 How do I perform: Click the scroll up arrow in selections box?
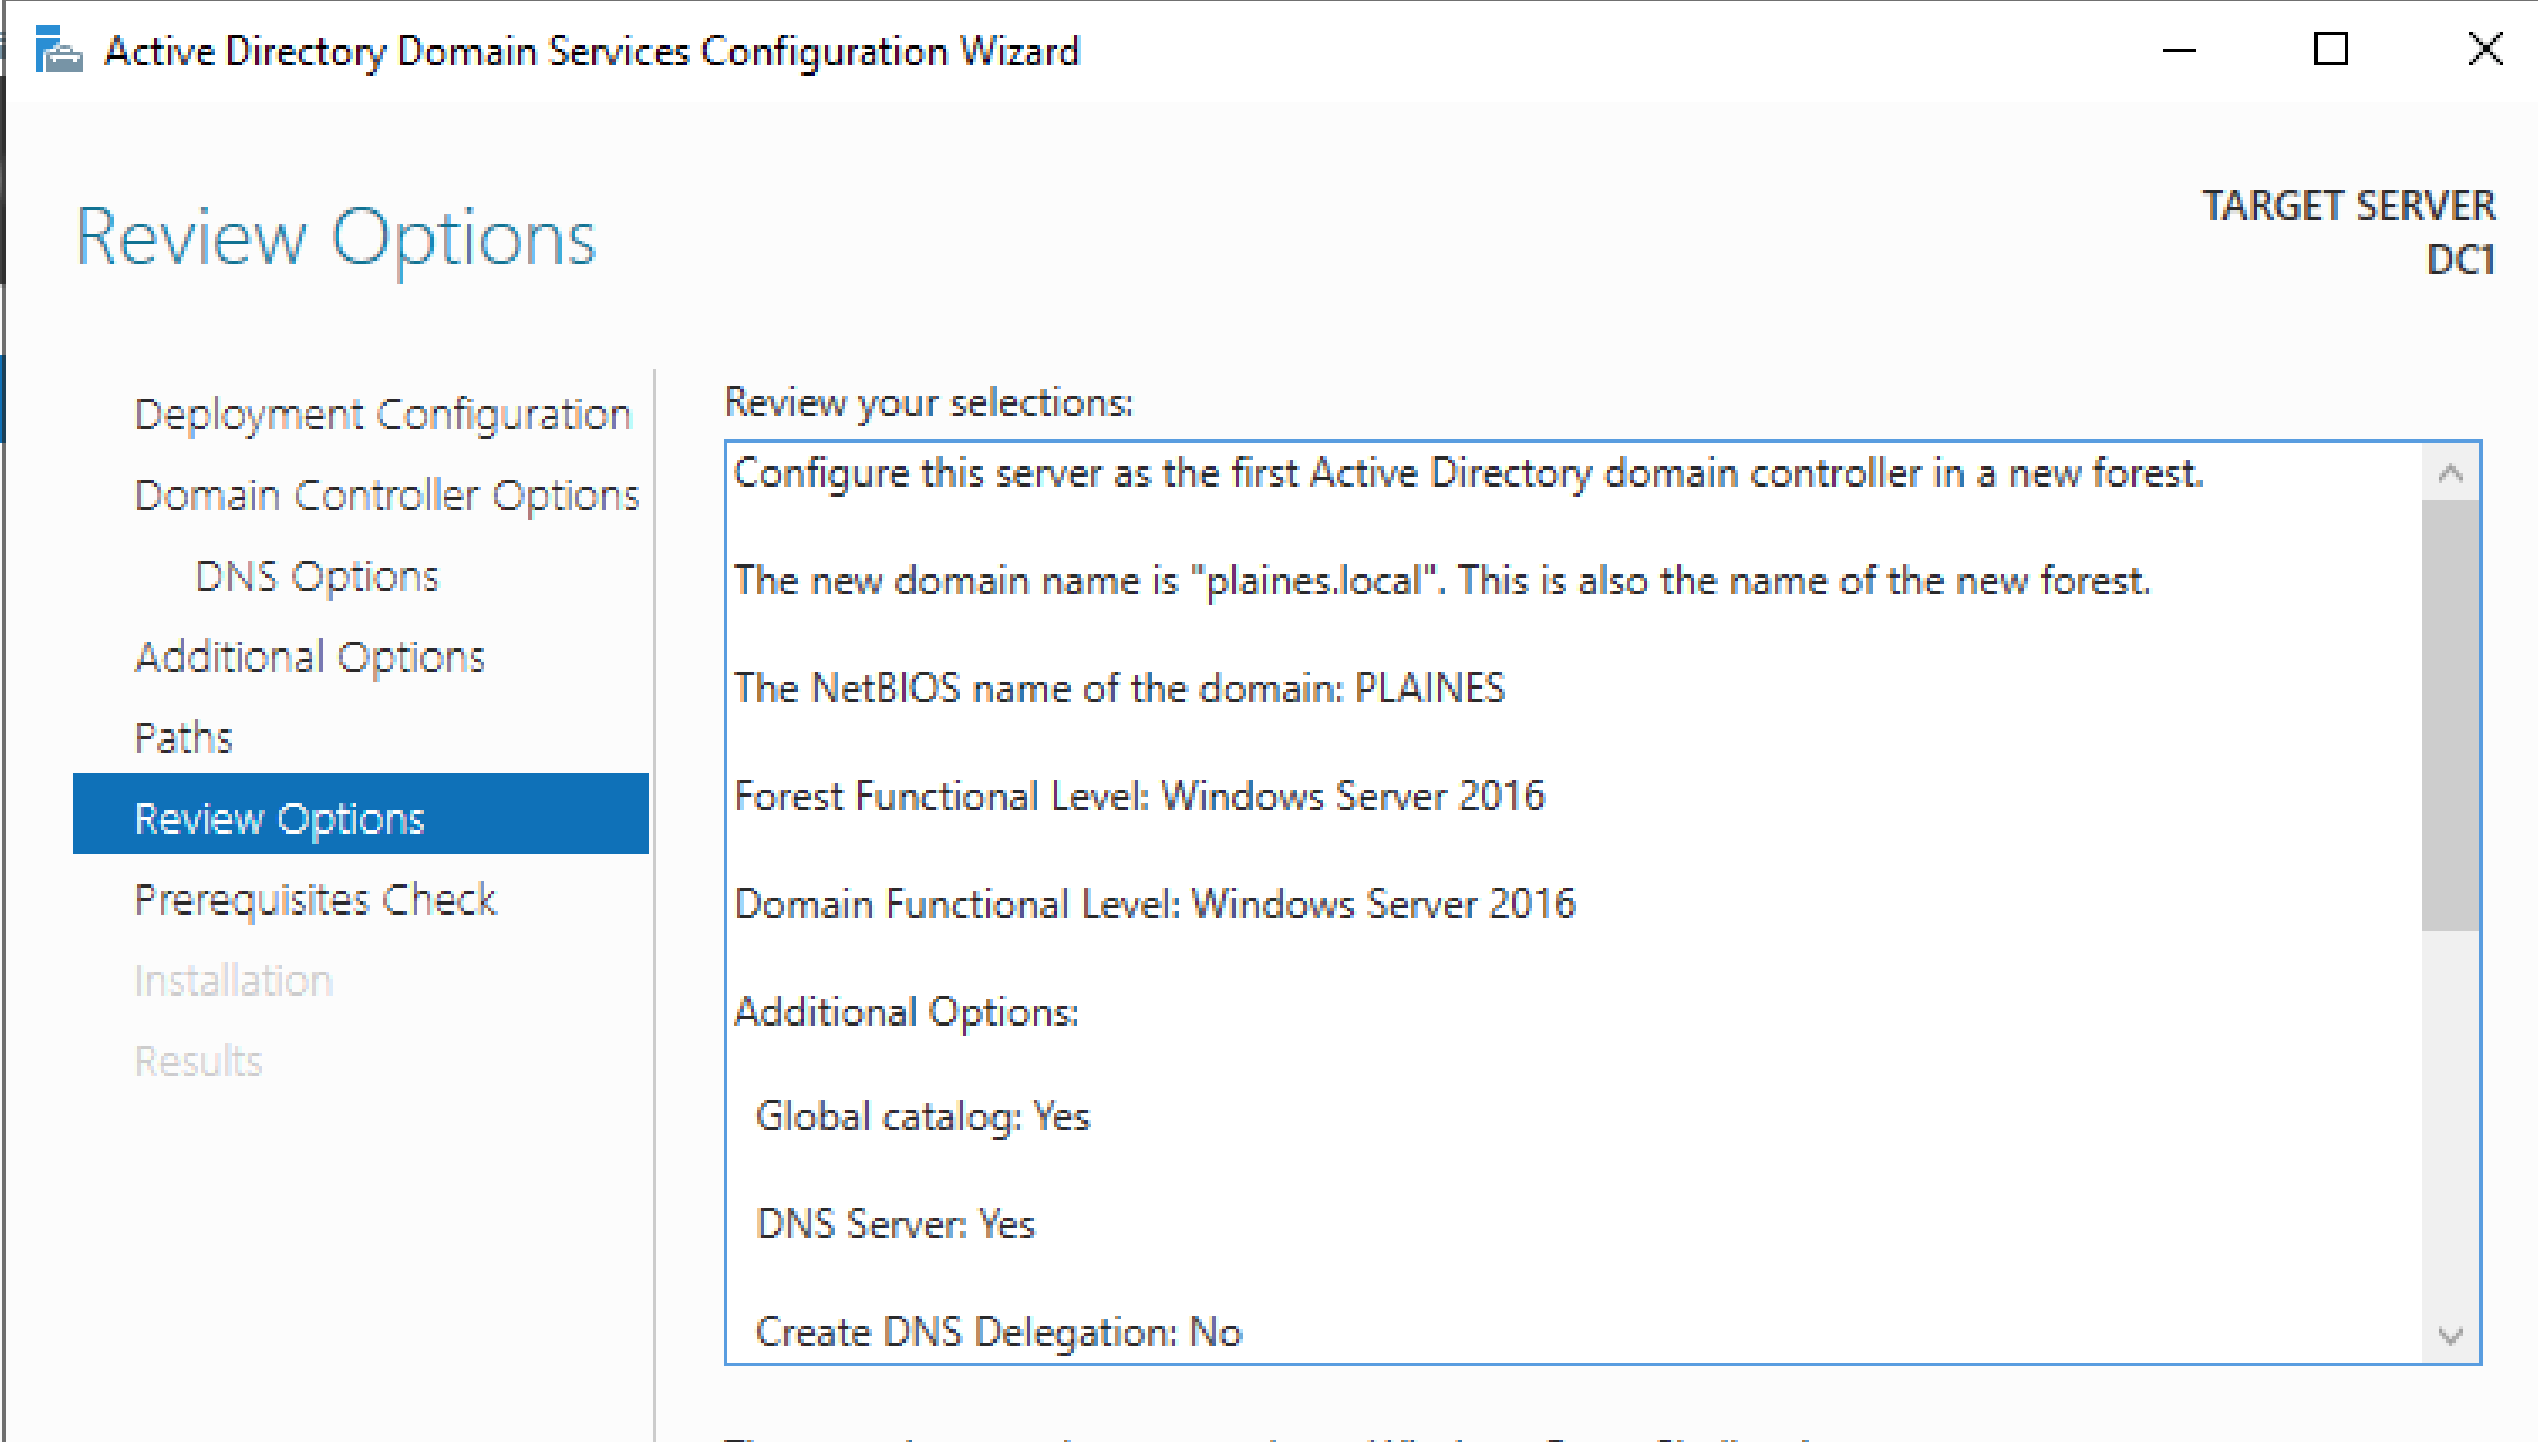pyautogui.click(x=2450, y=473)
